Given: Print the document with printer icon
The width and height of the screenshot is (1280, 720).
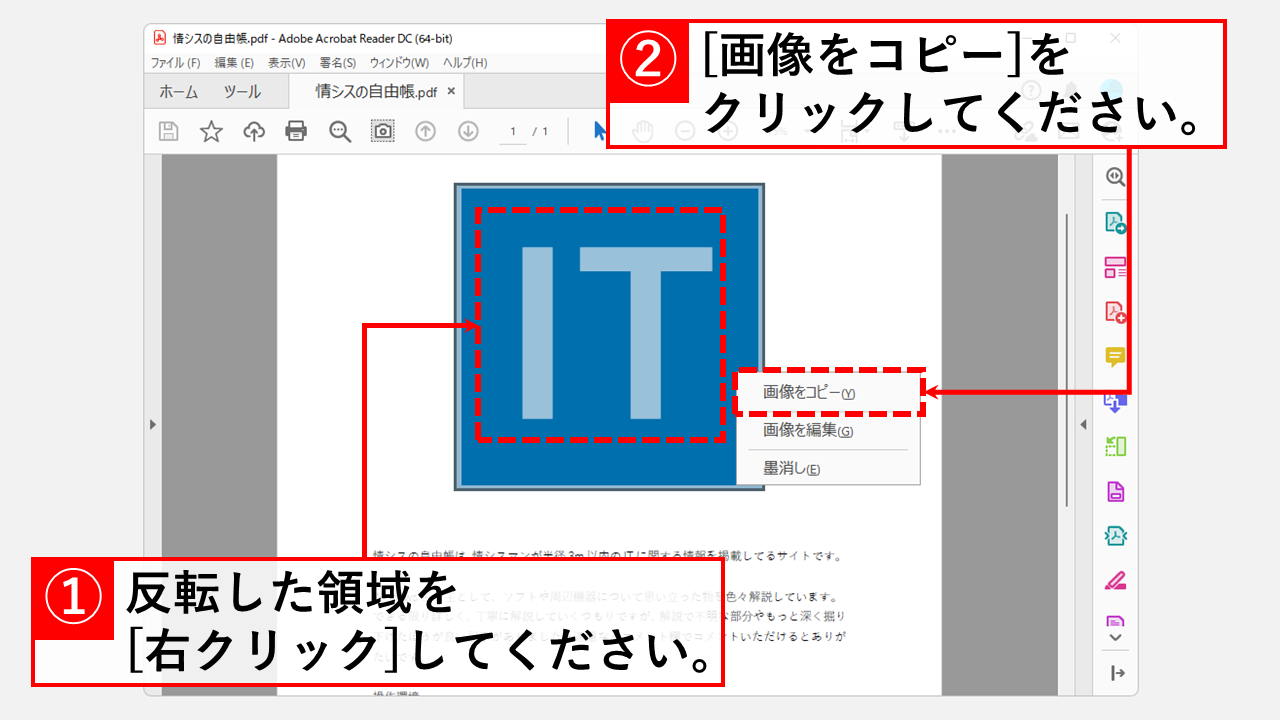Looking at the screenshot, I should tap(296, 131).
